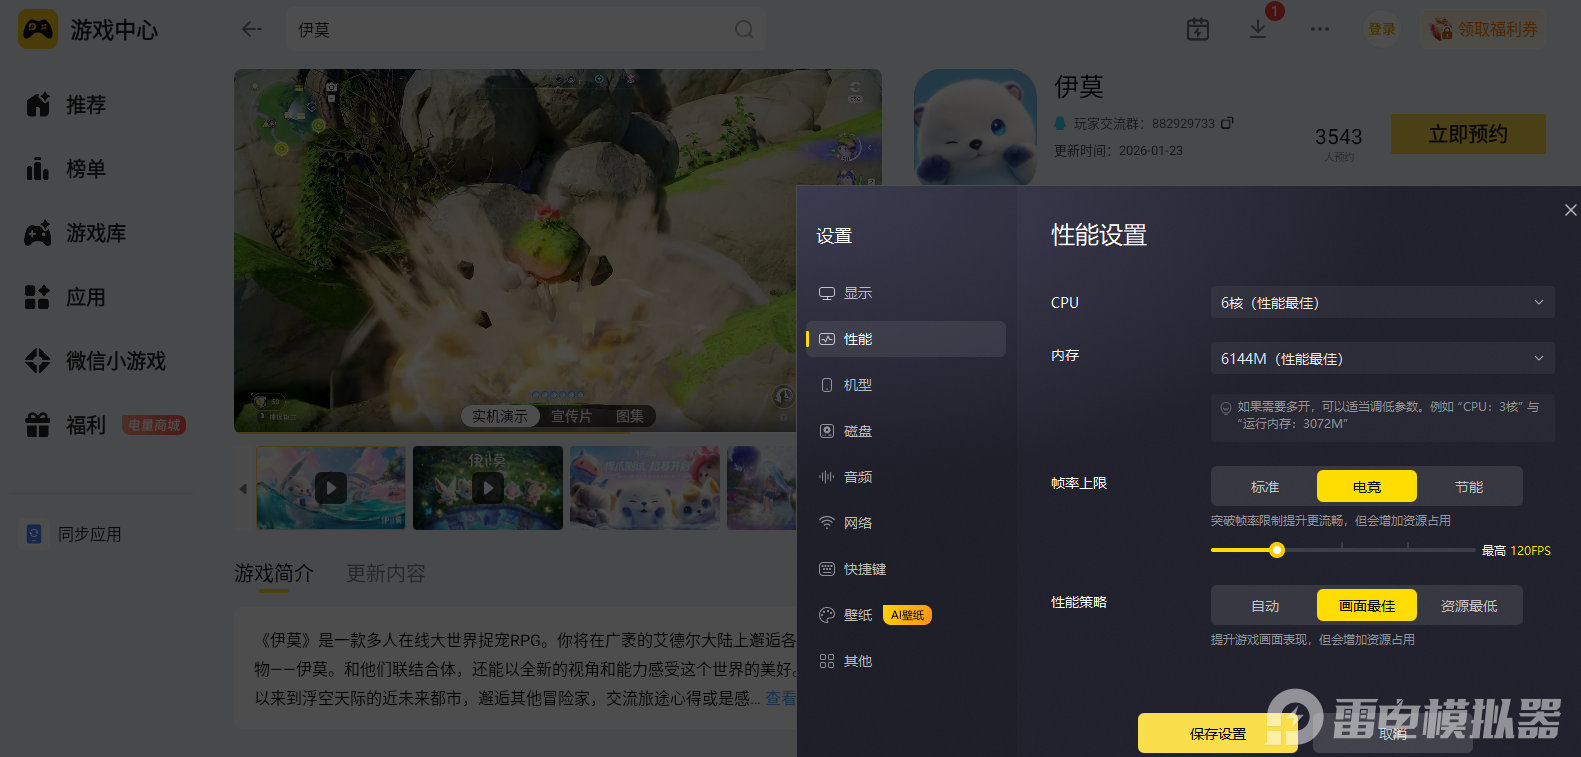
Task: Open 同步应用 in the sidebar
Action: coord(75,534)
